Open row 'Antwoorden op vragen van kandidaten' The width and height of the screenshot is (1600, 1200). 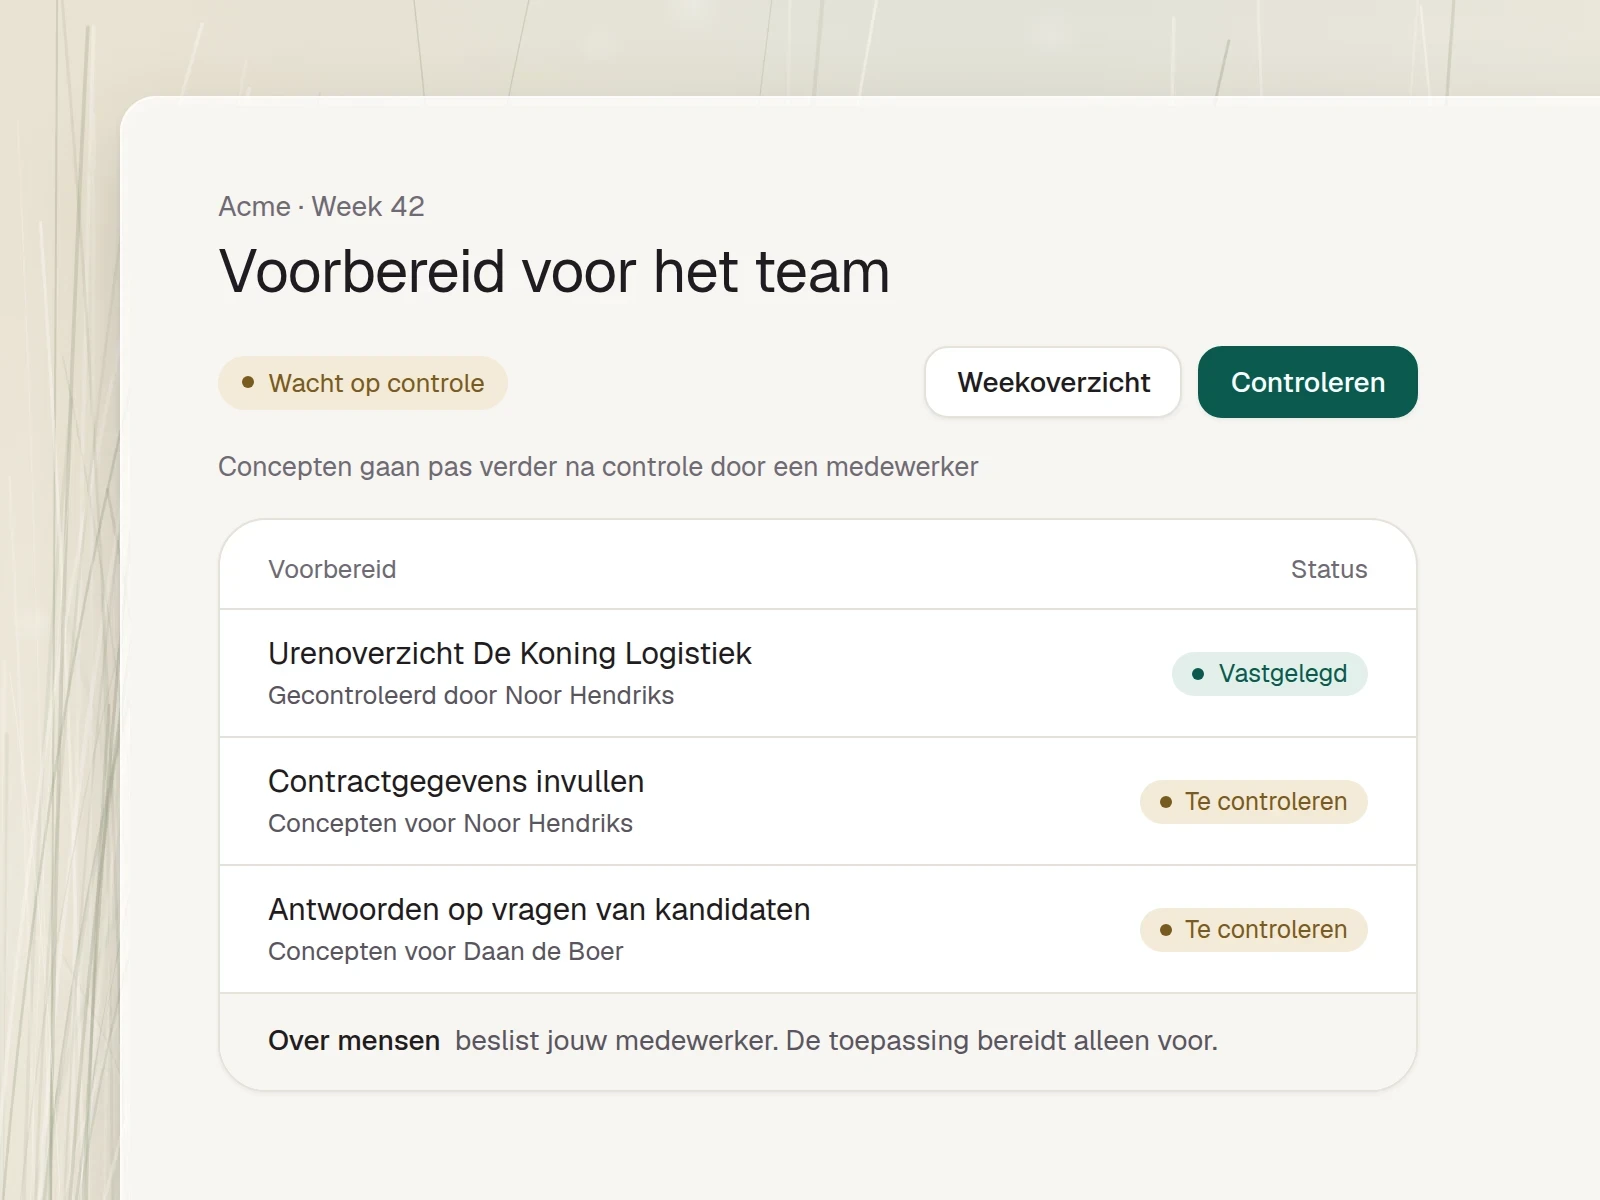[818, 929]
